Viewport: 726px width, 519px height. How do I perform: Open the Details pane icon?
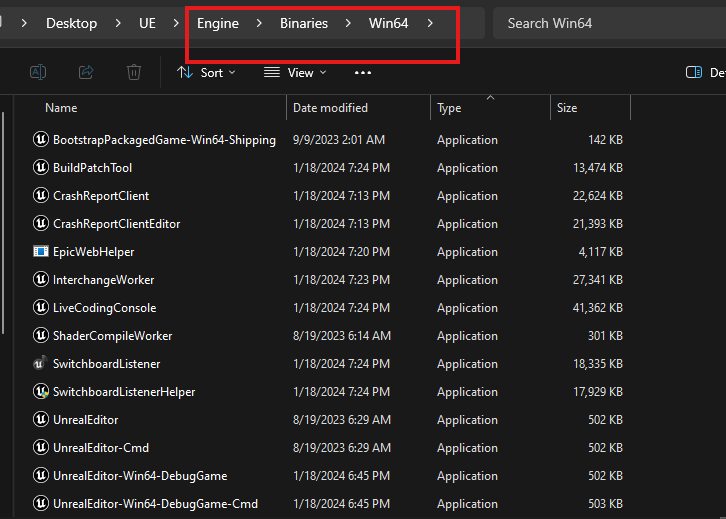tap(694, 72)
